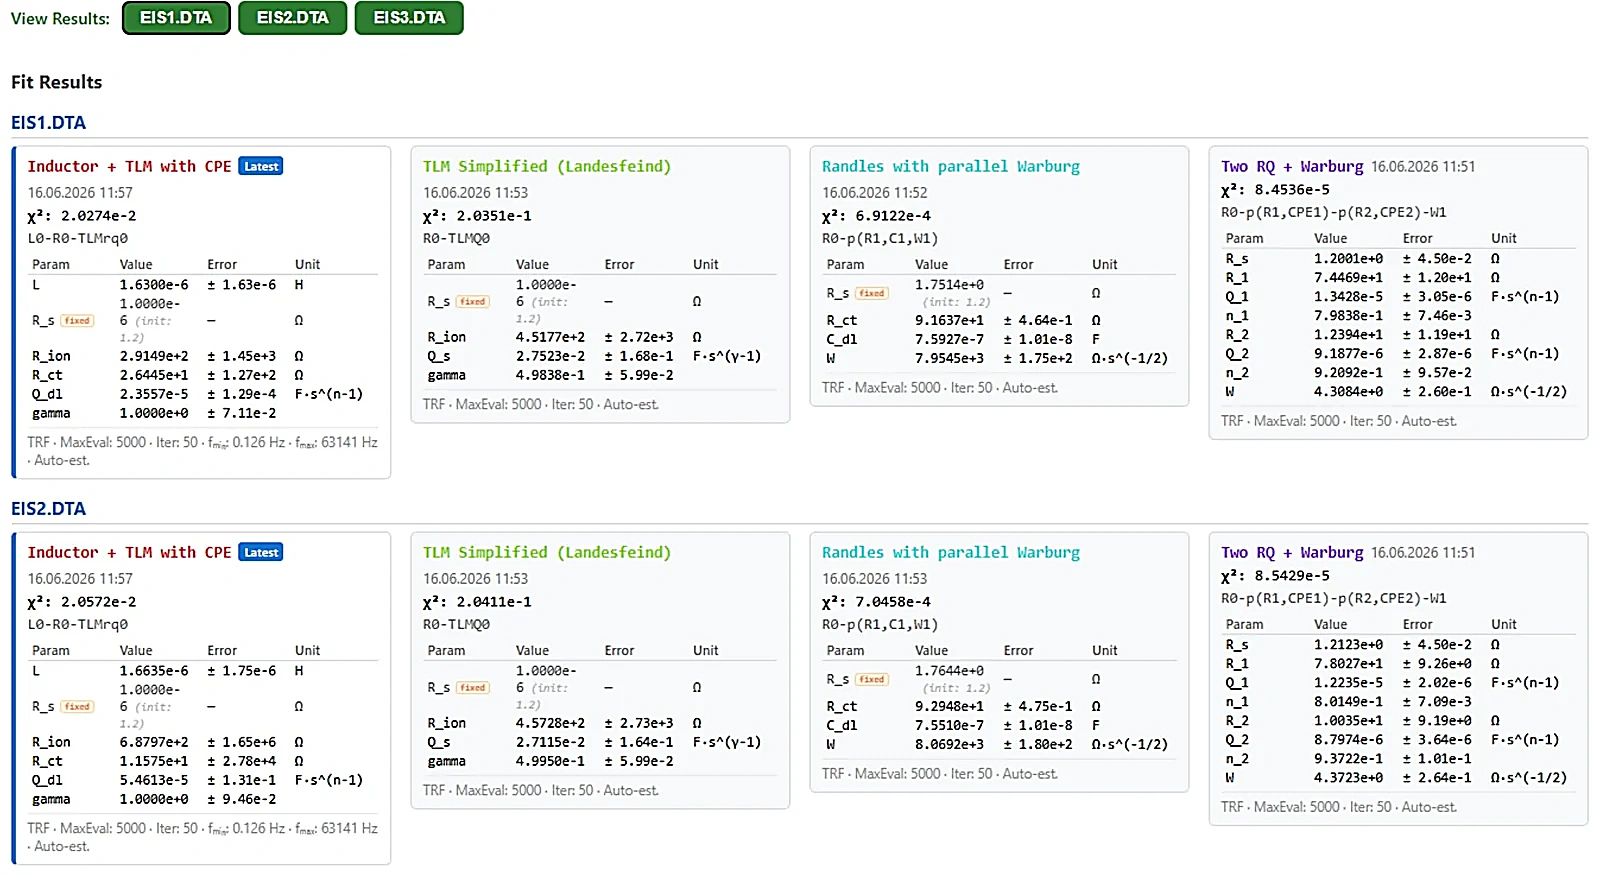Click the fixed tag on R_s in EIS2 Inductor card
This screenshot has width=1600, height=876.
coord(77,707)
